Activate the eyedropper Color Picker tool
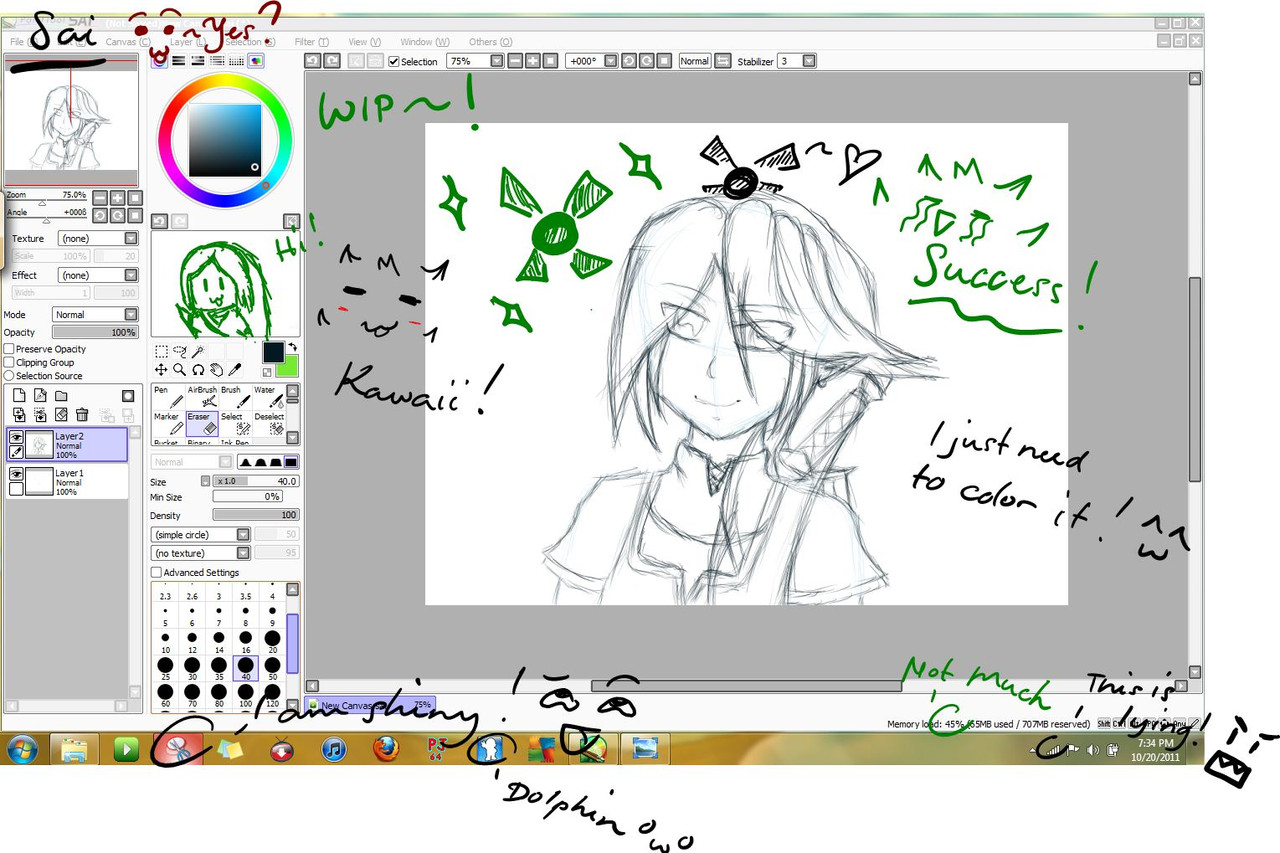 pyautogui.click(x=234, y=369)
